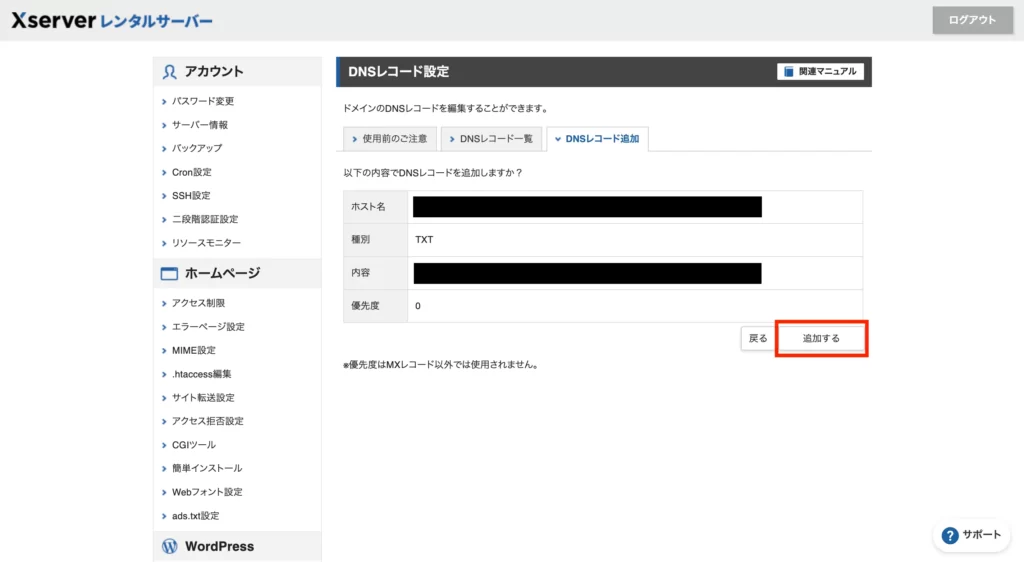1024x562 pixels.
Task: Click the ホームページ section heading
Action: pyautogui.click(x=222, y=273)
